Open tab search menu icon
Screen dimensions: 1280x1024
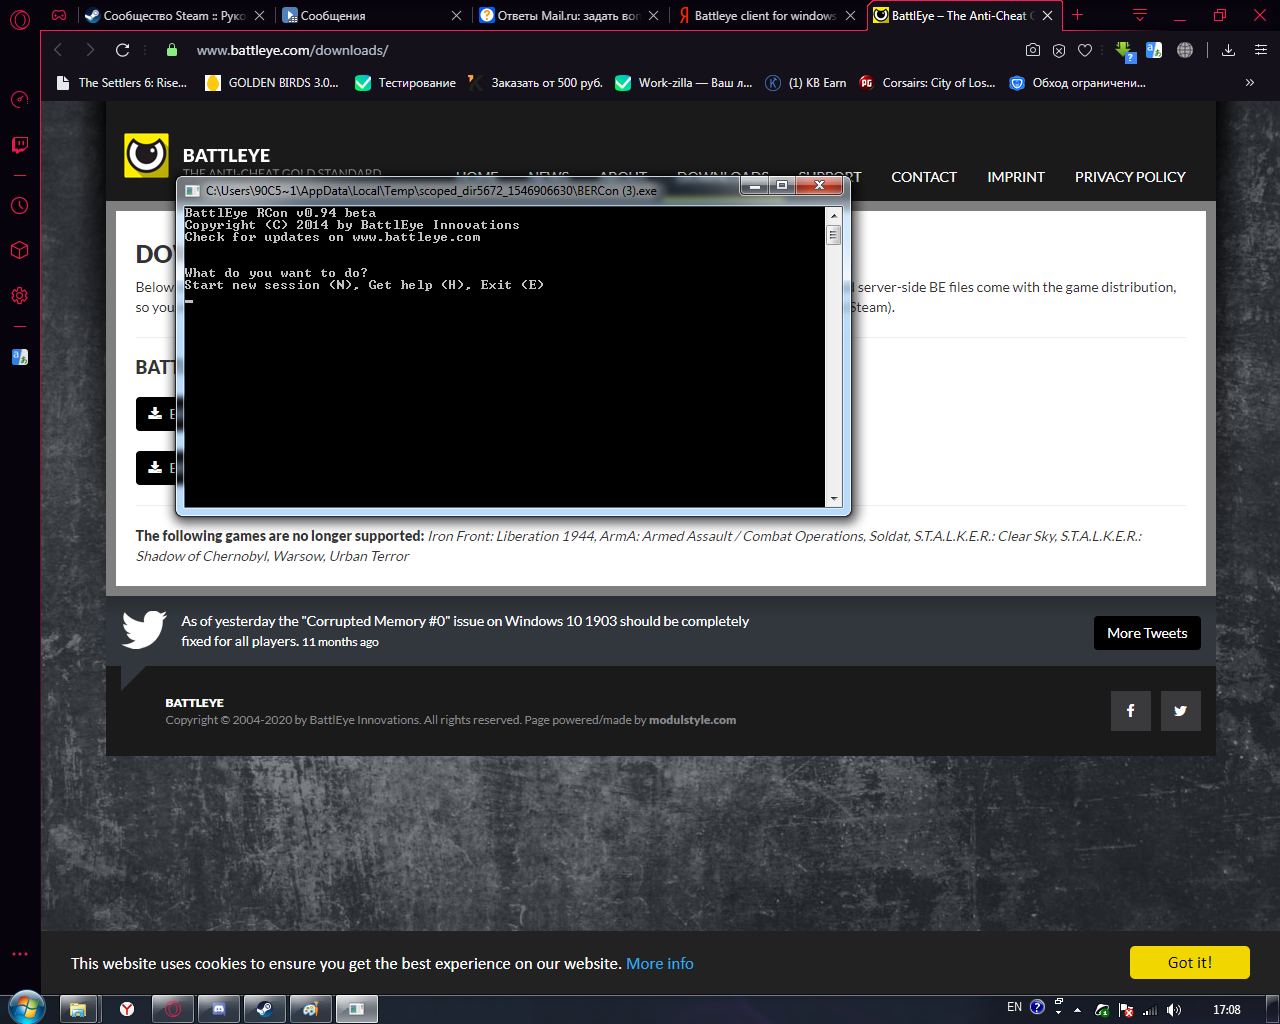click(x=1140, y=15)
